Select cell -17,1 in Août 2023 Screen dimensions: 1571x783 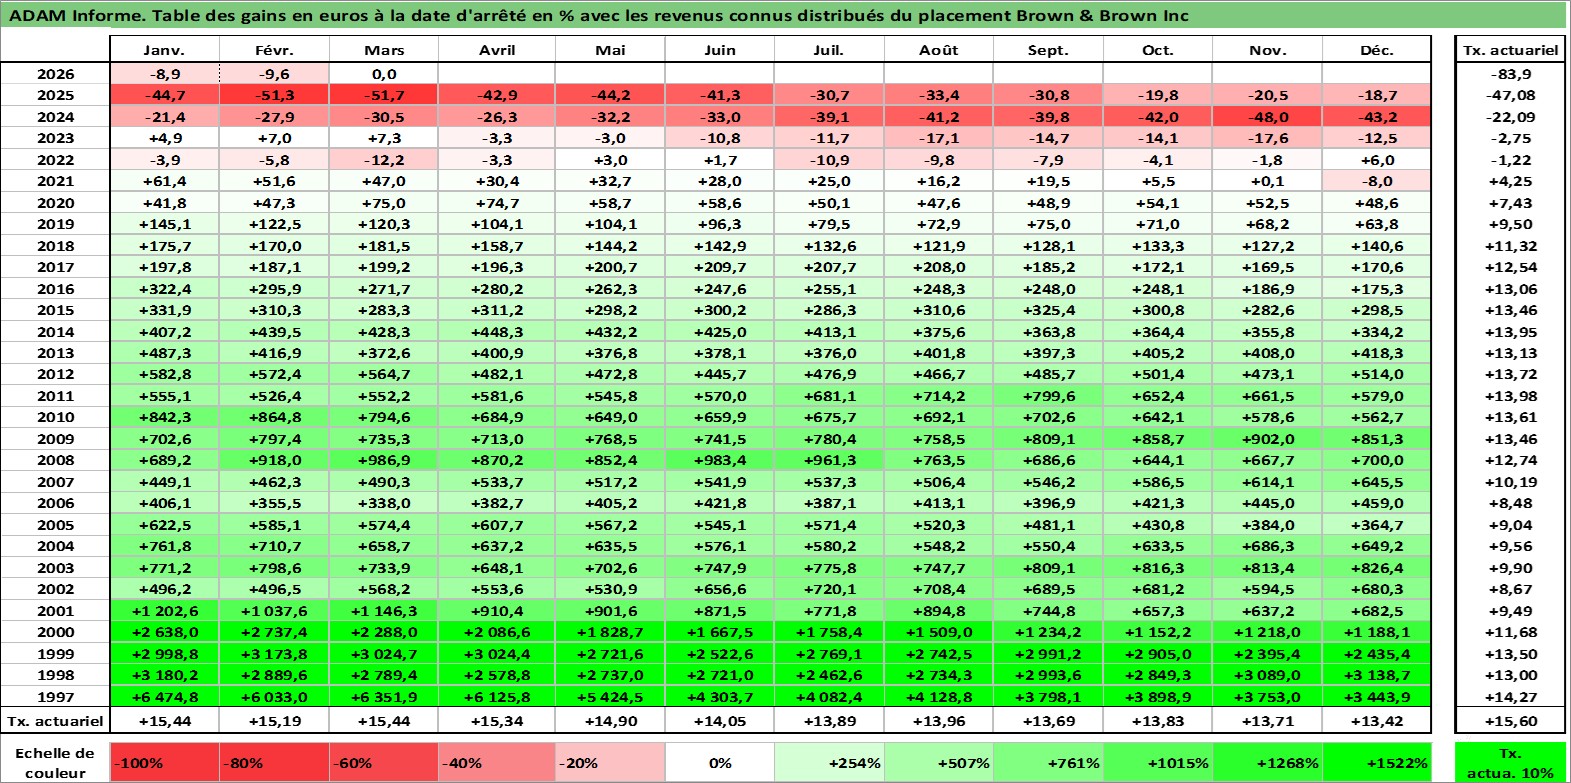tap(939, 138)
